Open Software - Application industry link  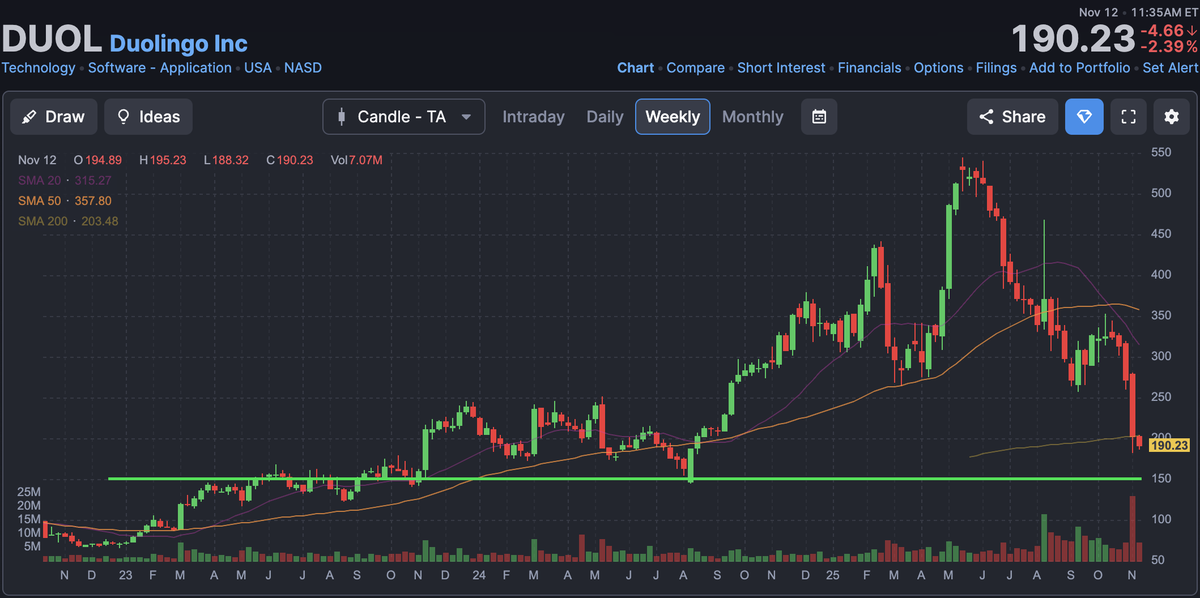coord(160,68)
